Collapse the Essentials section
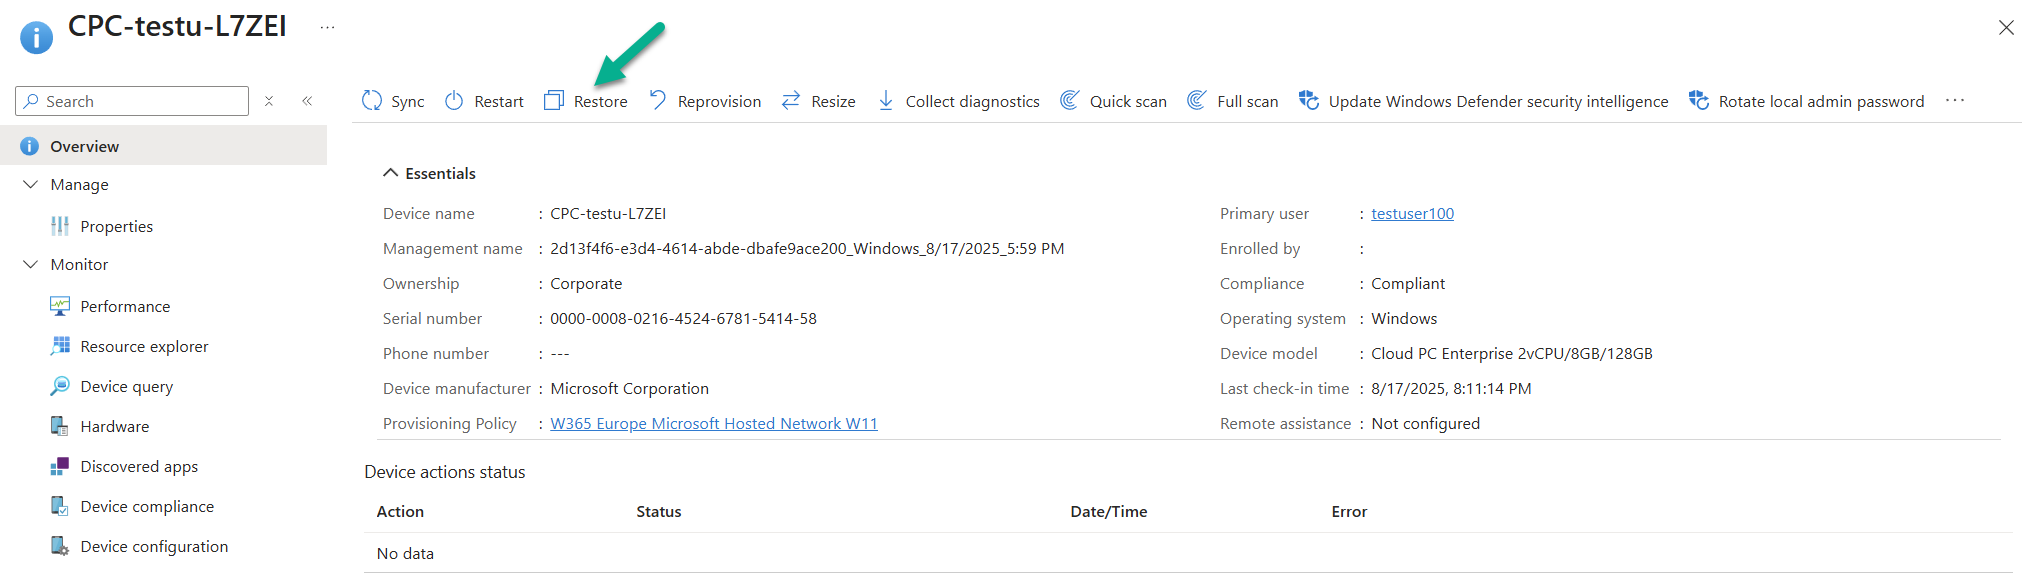Screen dimensions: 2022x575 coord(391,173)
